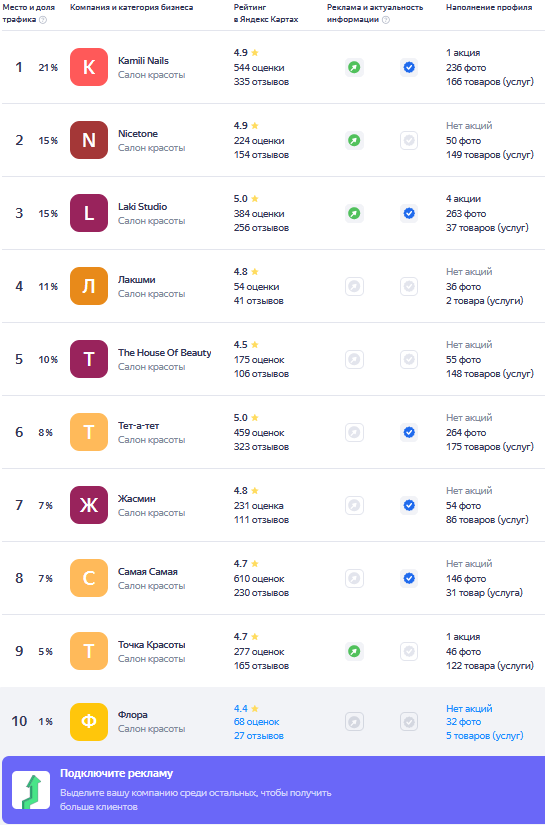Click the blue verified badge for Laki Studio
Screen dimensions: 545x825
tap(409, 214)
